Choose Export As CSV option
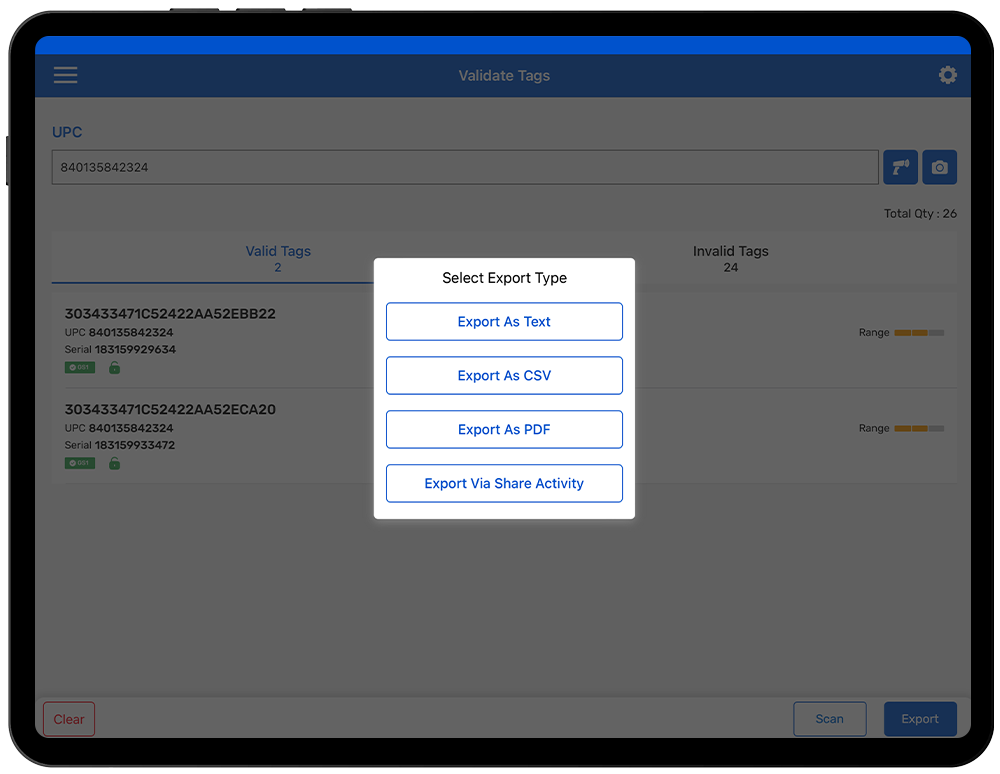1000x774 pixels. (x=504, y=376)
